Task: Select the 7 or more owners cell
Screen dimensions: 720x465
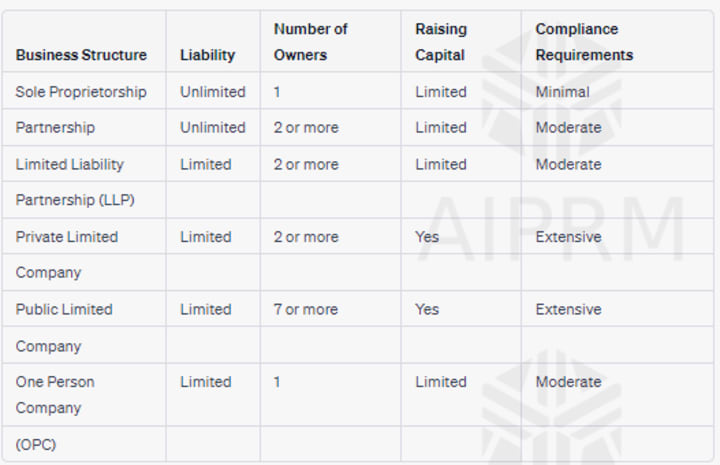Action: pyautogui.click(x=306, y=309)
